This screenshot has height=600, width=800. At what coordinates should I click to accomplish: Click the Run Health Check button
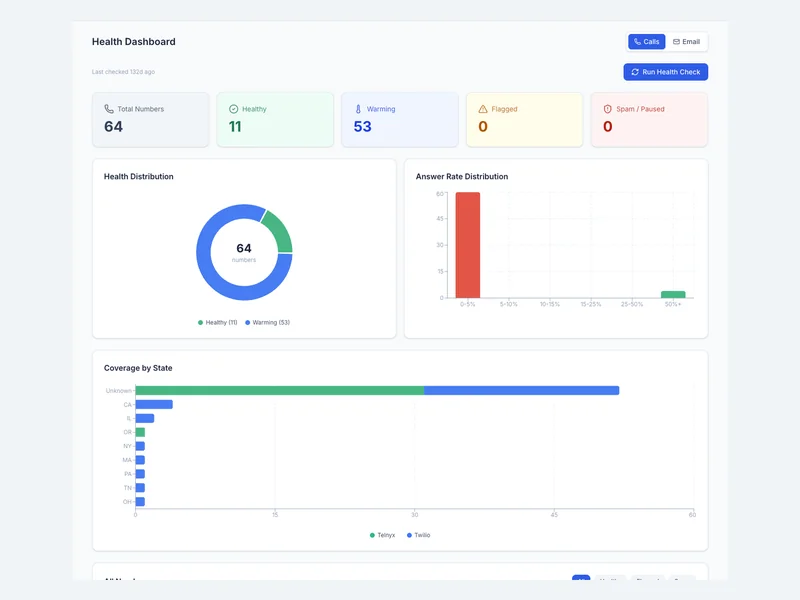click(665, 72)
